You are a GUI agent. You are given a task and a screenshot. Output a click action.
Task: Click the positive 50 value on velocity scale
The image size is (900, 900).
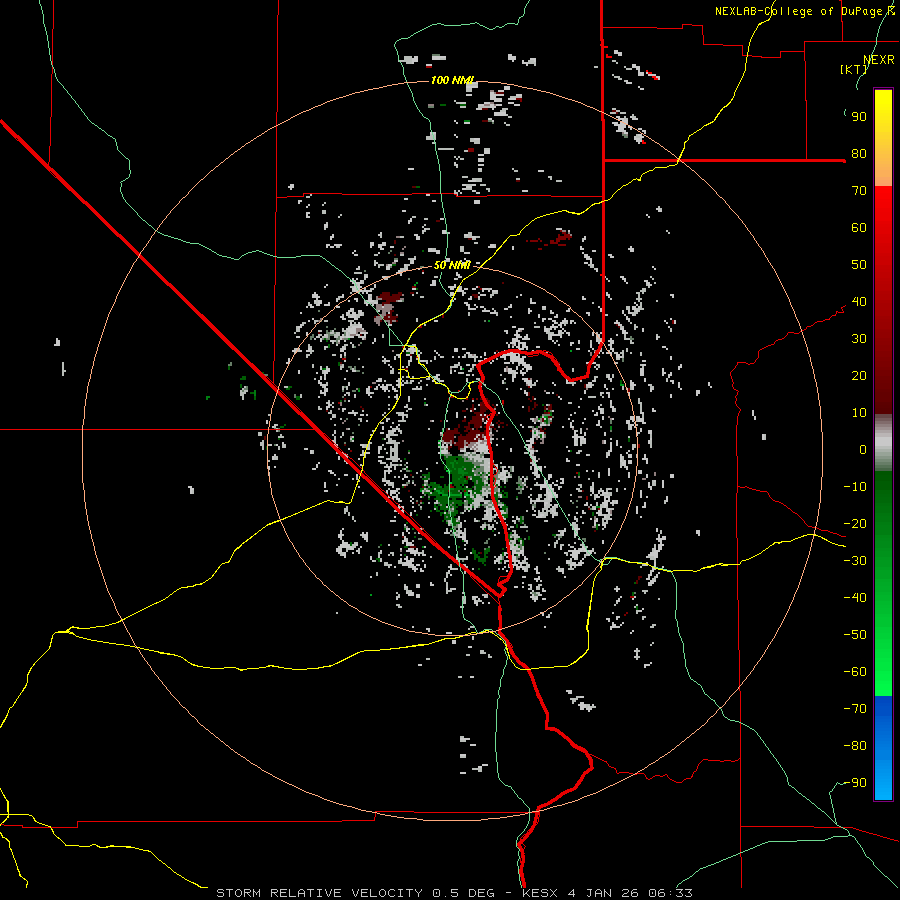coord(859,265)
